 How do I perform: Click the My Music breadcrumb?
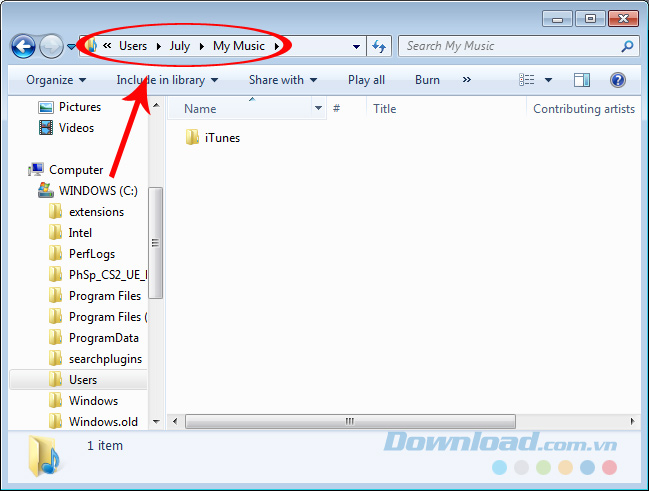pyautogui.click(x=239, y=46)
